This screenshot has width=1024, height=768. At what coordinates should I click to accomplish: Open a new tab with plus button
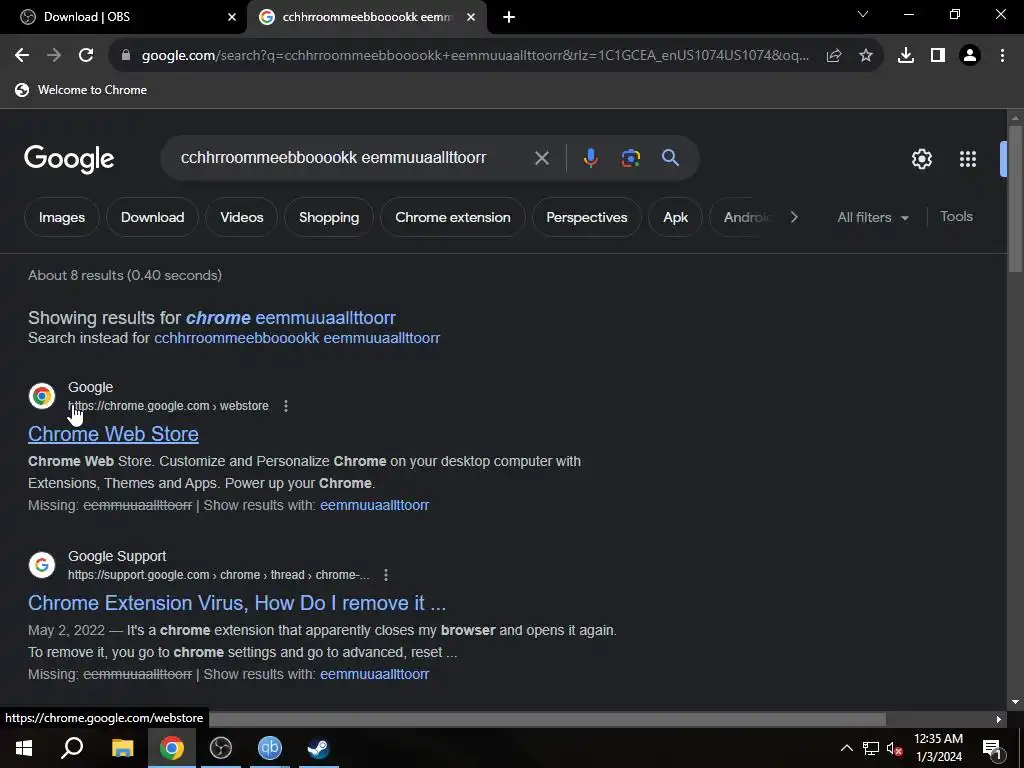509,17
